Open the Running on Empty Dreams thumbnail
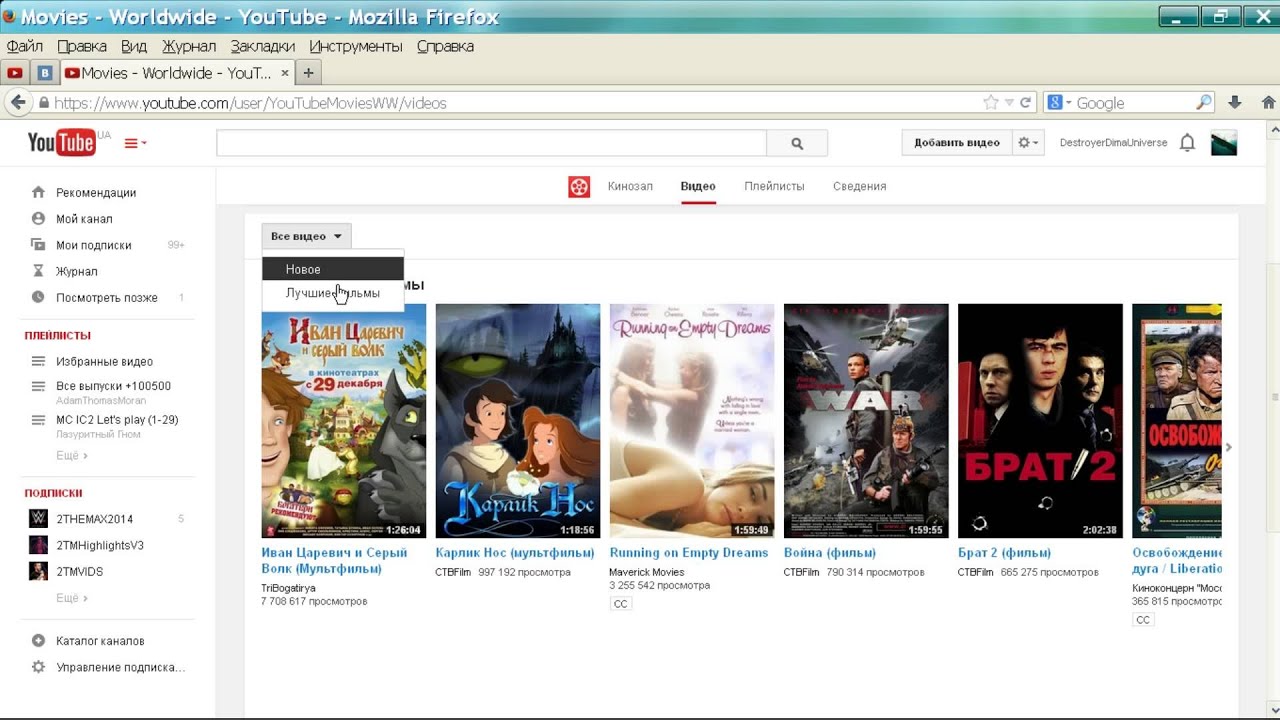This screenshot has width=1280, height=720. (692, 421)
